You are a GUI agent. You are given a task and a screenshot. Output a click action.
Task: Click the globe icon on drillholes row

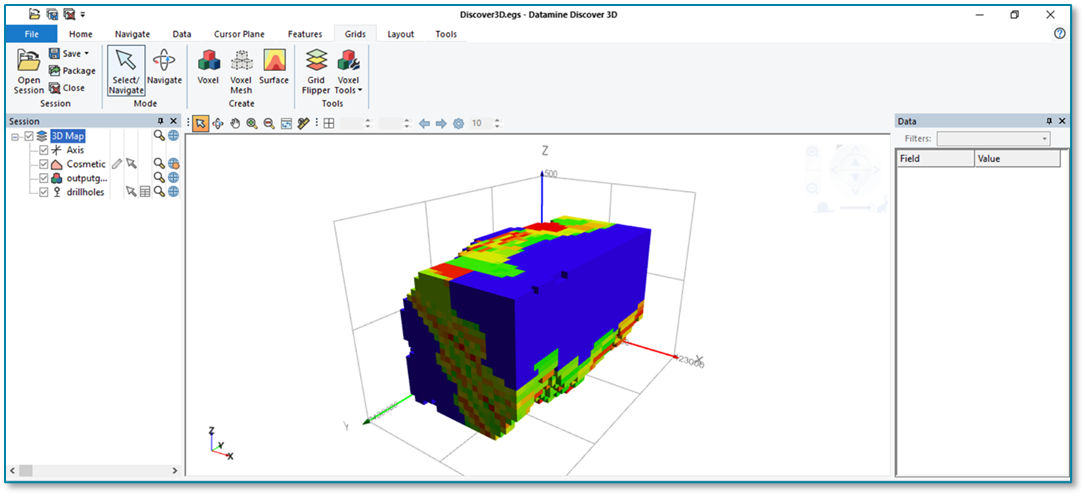[174, 192]
